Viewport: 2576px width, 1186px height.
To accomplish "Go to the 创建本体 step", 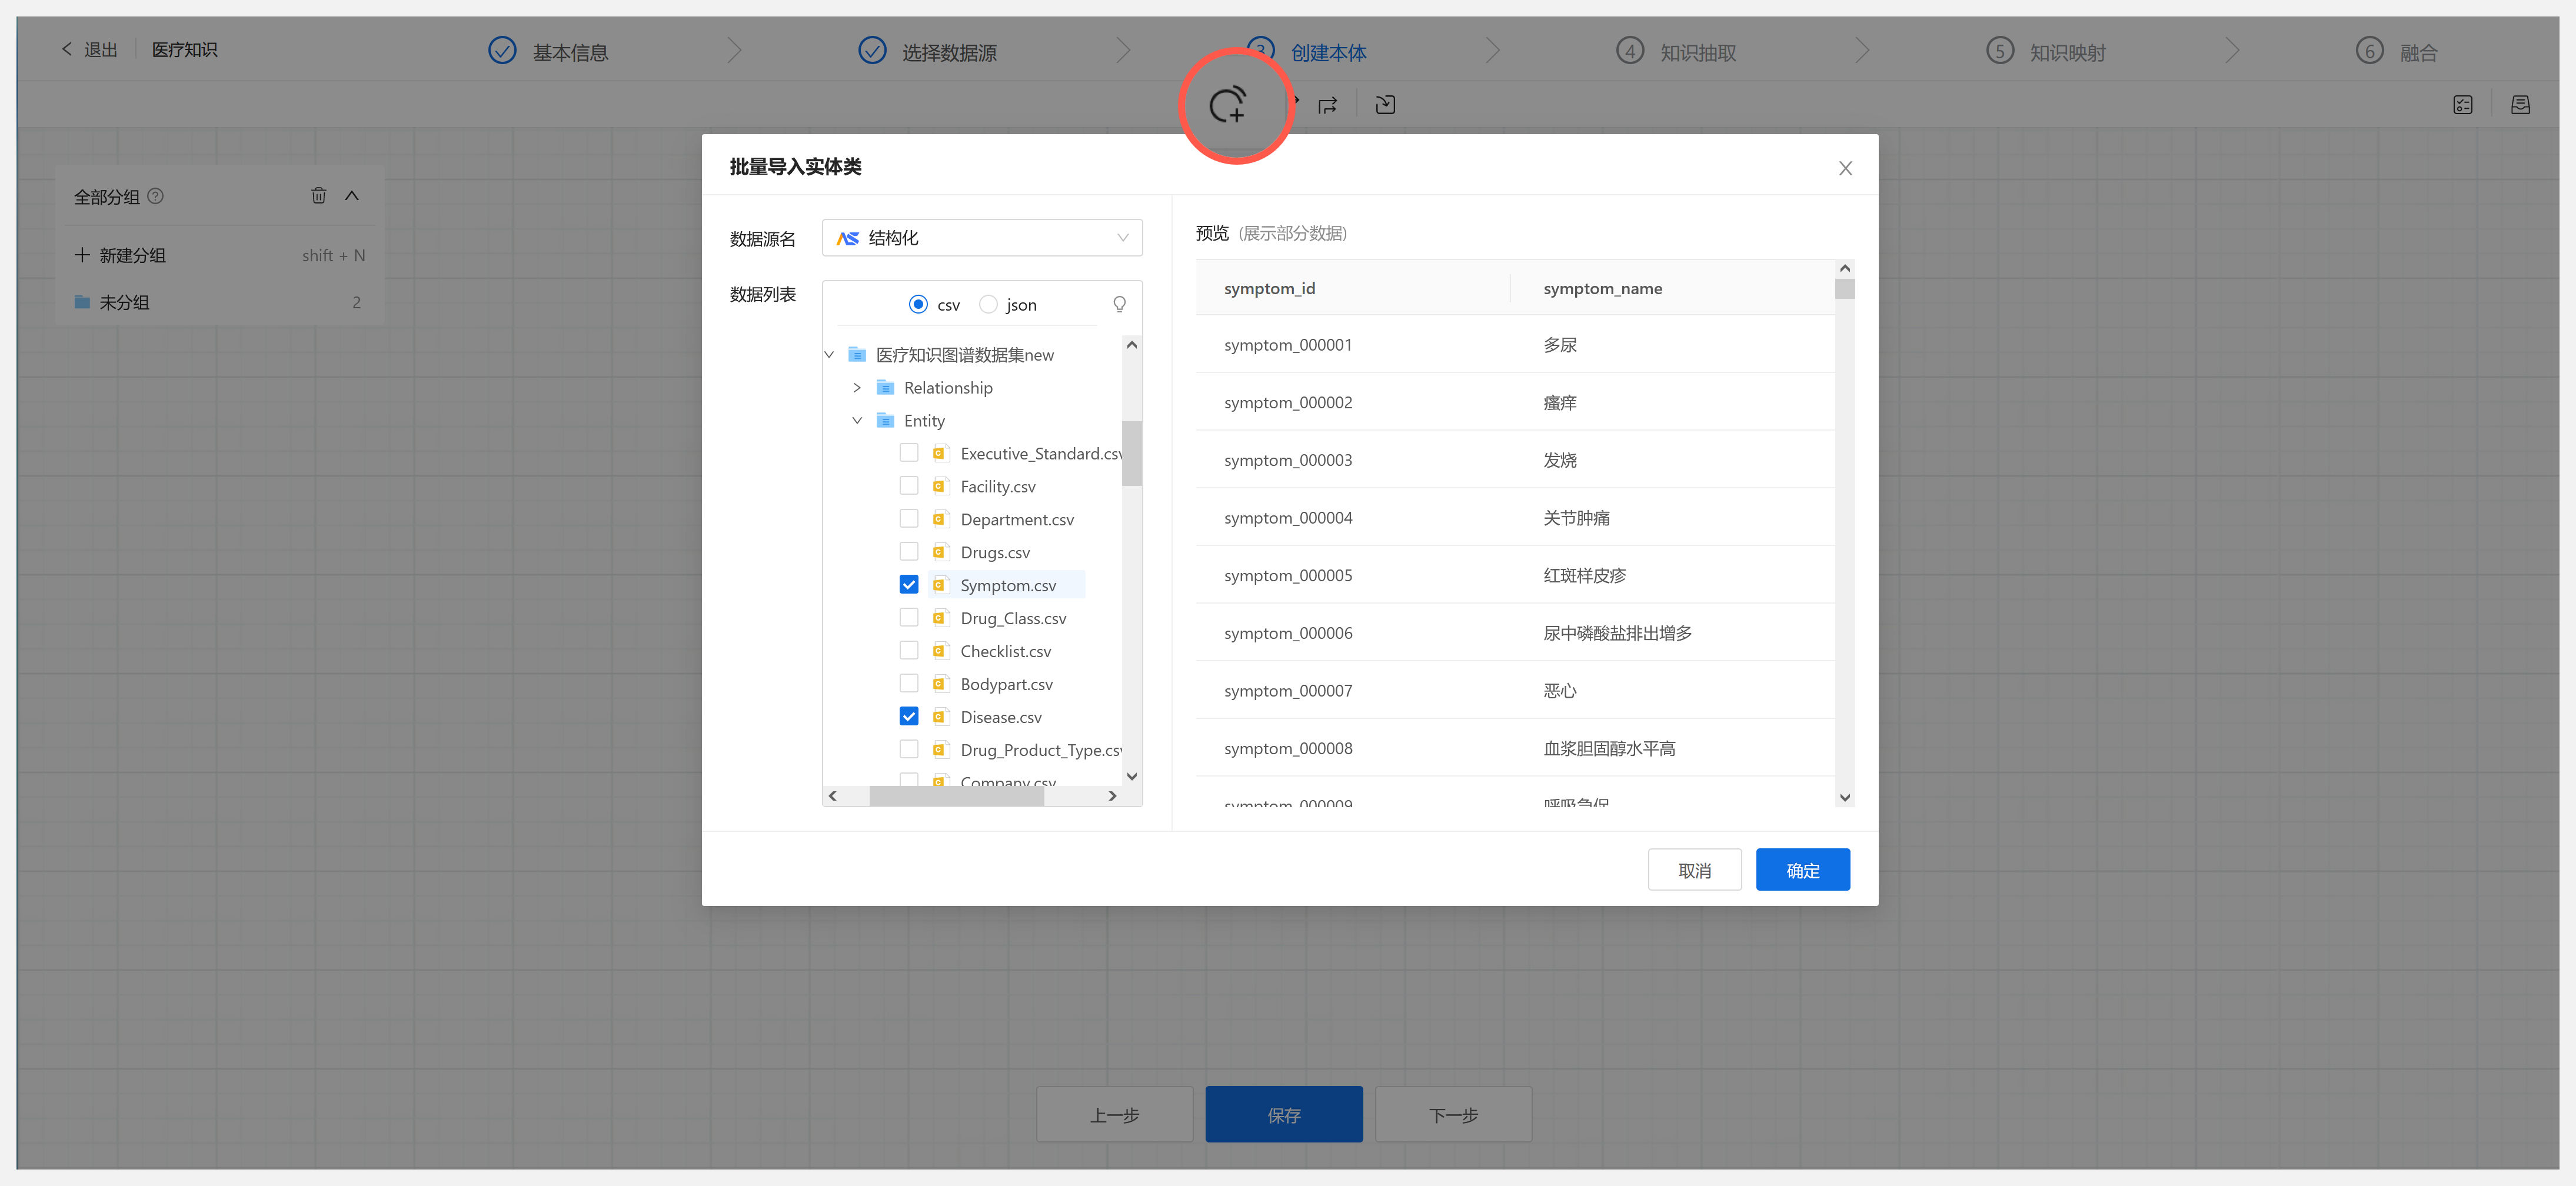I will click(x=1307, y=52).
